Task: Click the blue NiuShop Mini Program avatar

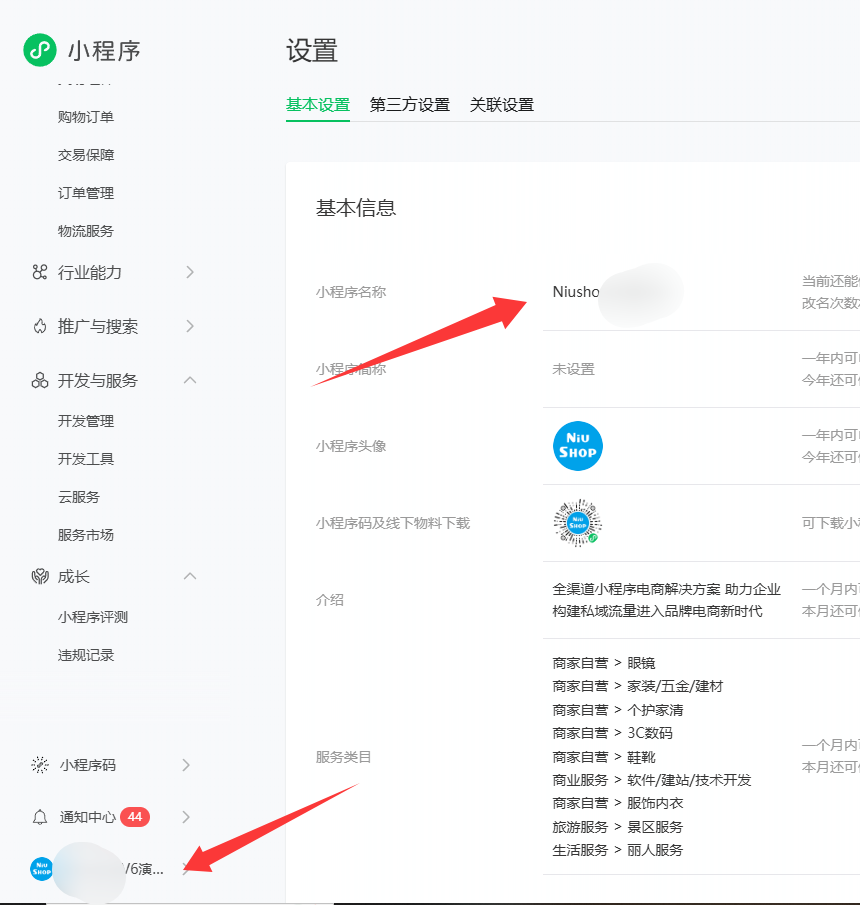Action: click(578, 446)
